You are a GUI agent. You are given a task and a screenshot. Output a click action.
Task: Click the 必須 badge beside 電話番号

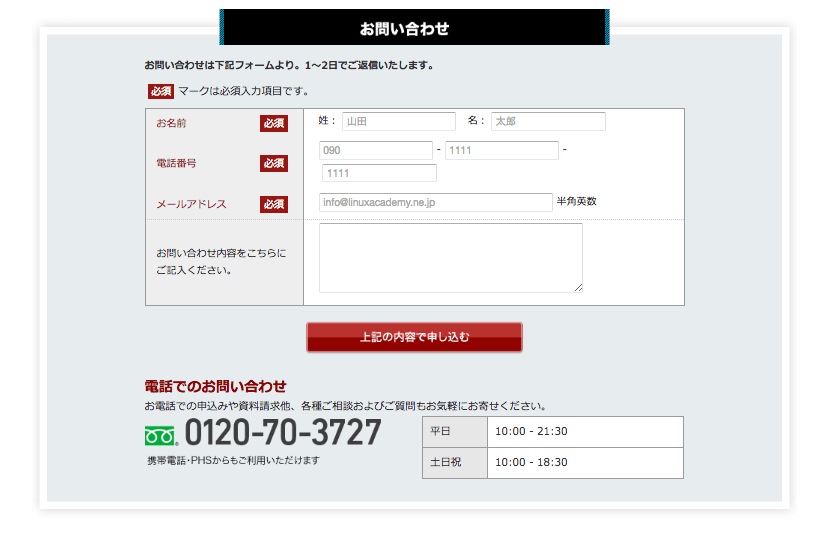274,163
